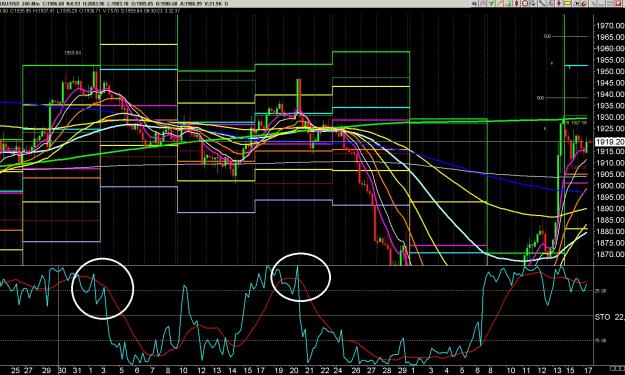The height and width of the screenshot is (375, 625).
Task: Click the dark cloud-shaped icon starting the toolbar
Action: click(x=475, y=4)
